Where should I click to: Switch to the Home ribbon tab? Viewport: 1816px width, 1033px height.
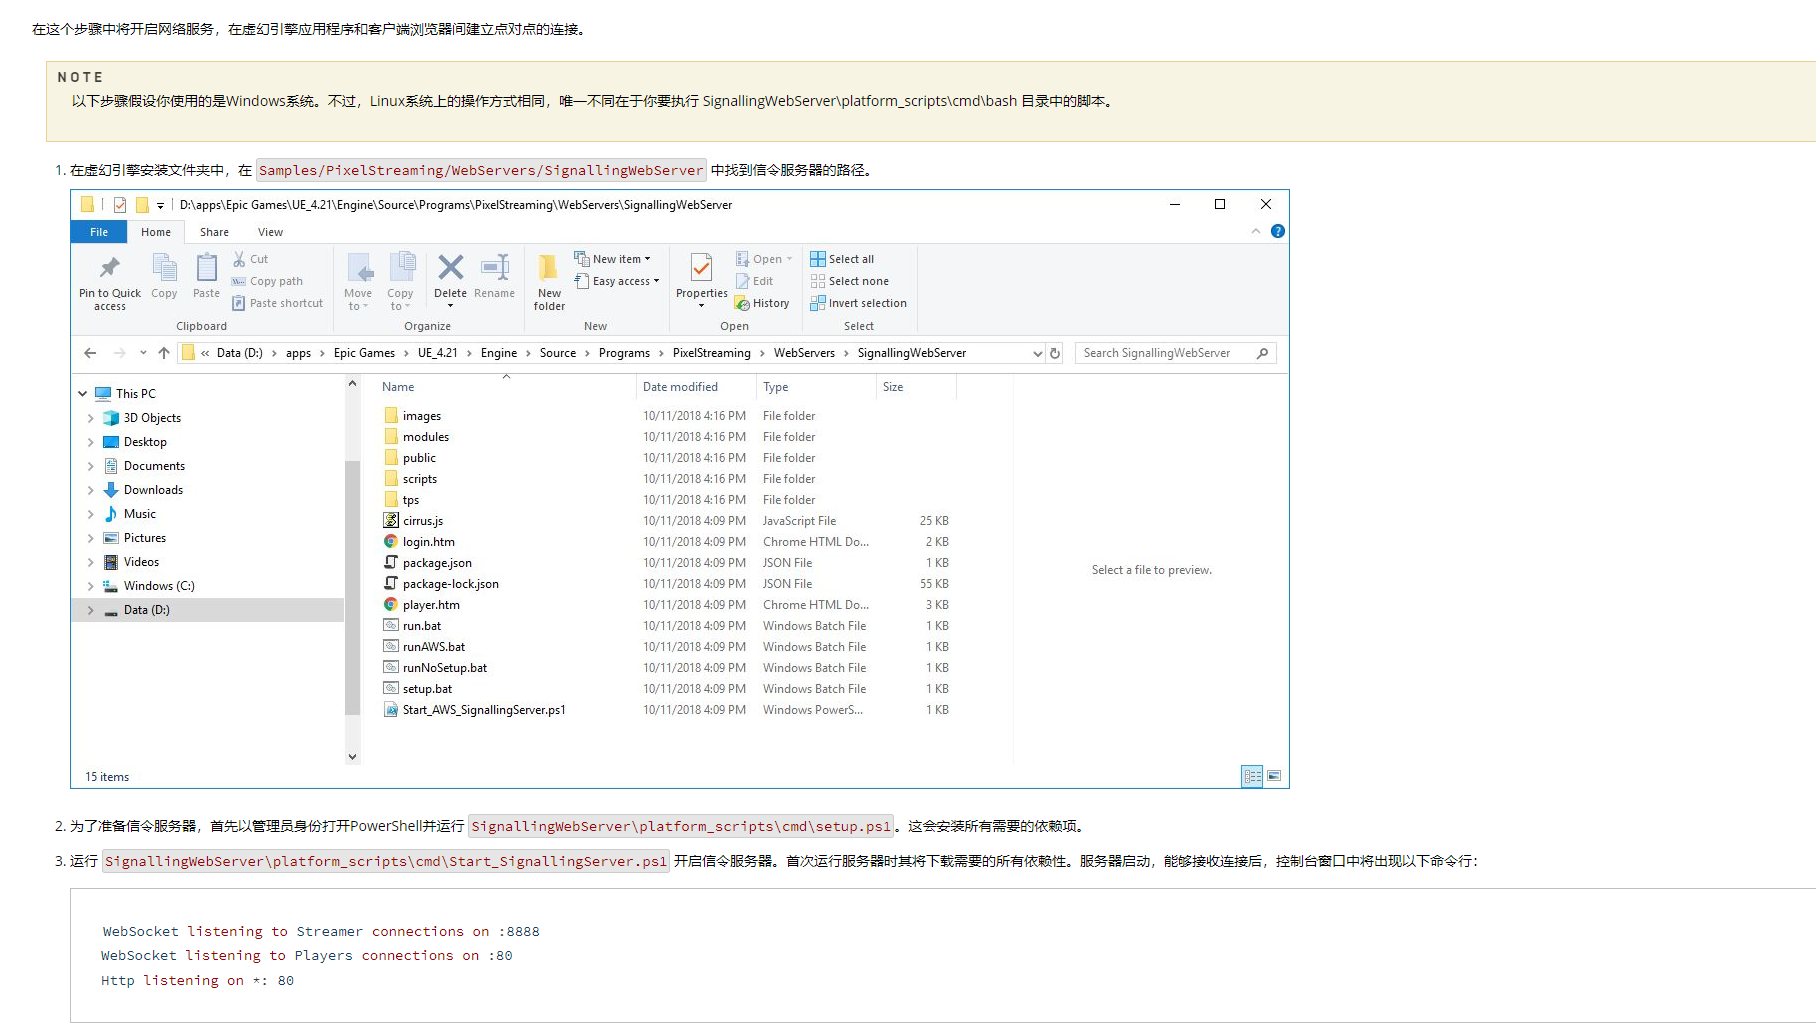click(156, 232)
